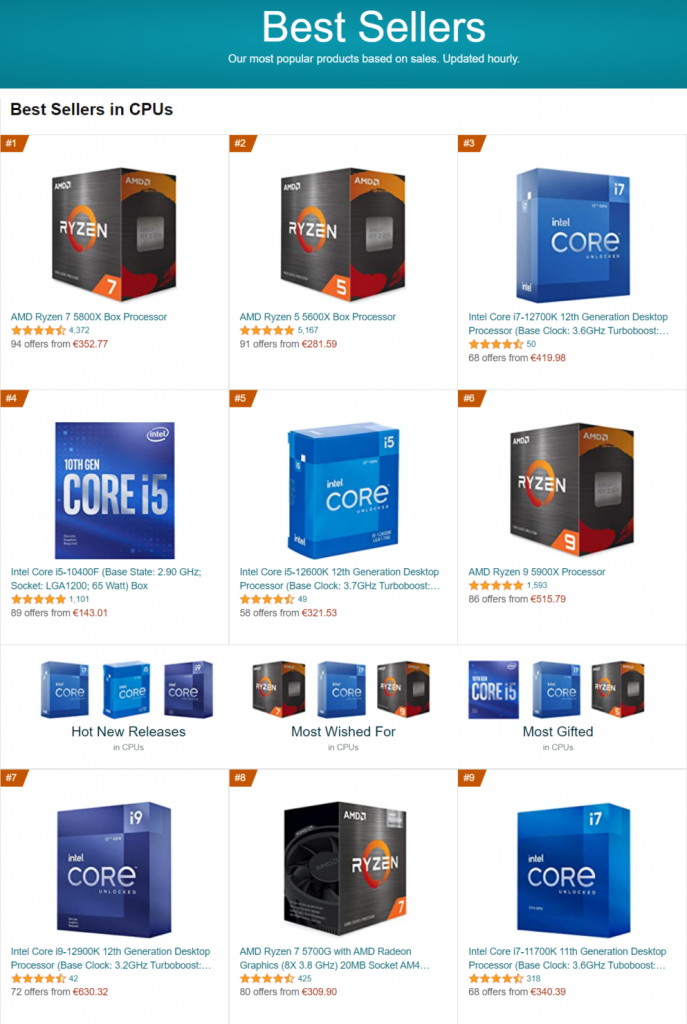Open the 5,167 reviews for Ryzen 5 5600X
Screen dimensions: 687x1024
tap(308, 330)
